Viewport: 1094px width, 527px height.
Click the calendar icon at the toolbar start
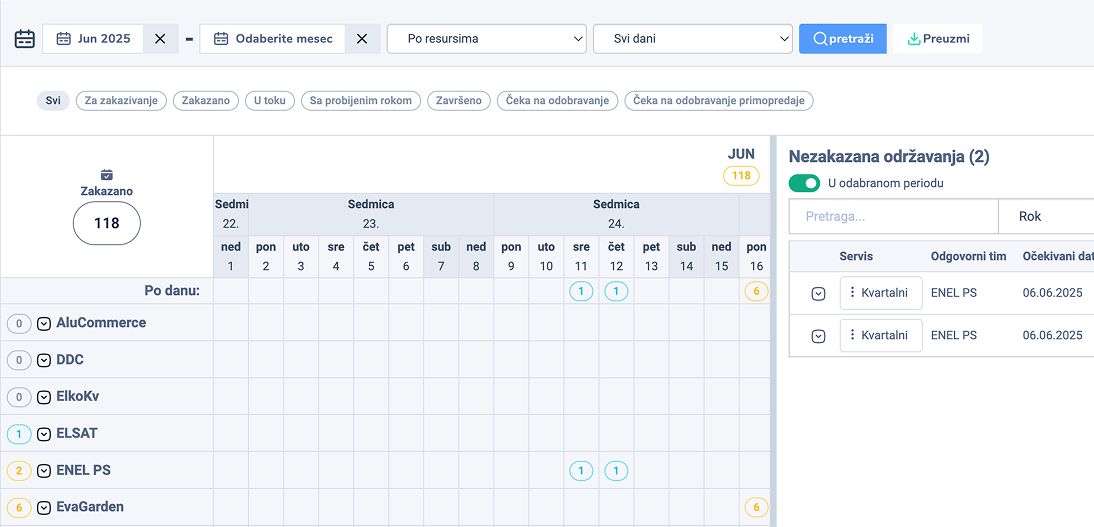(x=24, y=38)
